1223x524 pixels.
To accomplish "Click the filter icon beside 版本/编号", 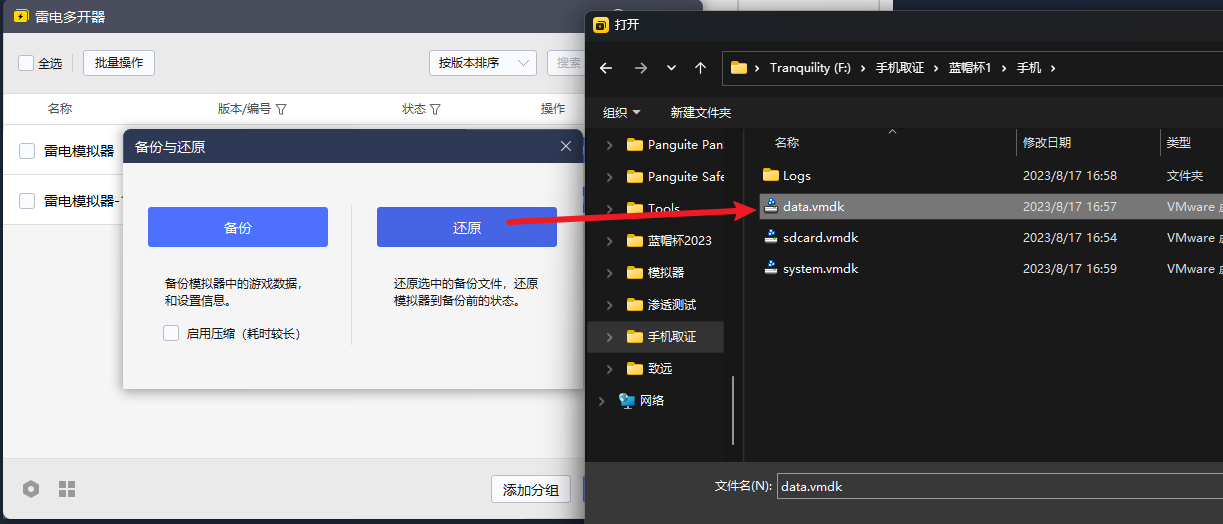I will [x=281, y=109].
